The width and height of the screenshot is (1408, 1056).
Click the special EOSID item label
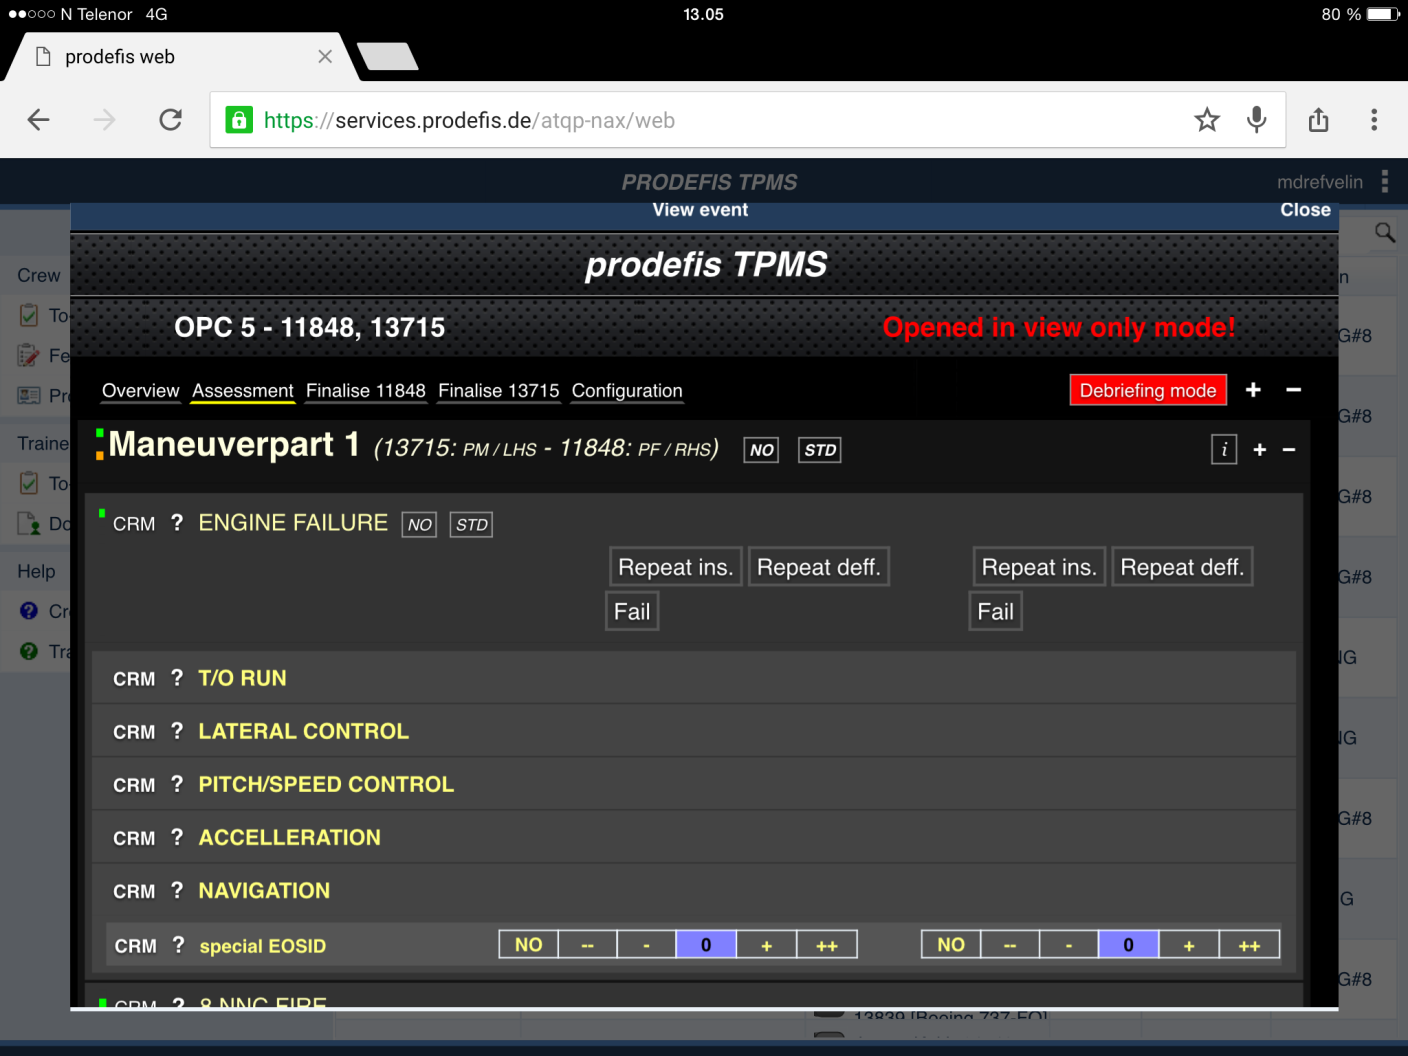coord(263,946)
